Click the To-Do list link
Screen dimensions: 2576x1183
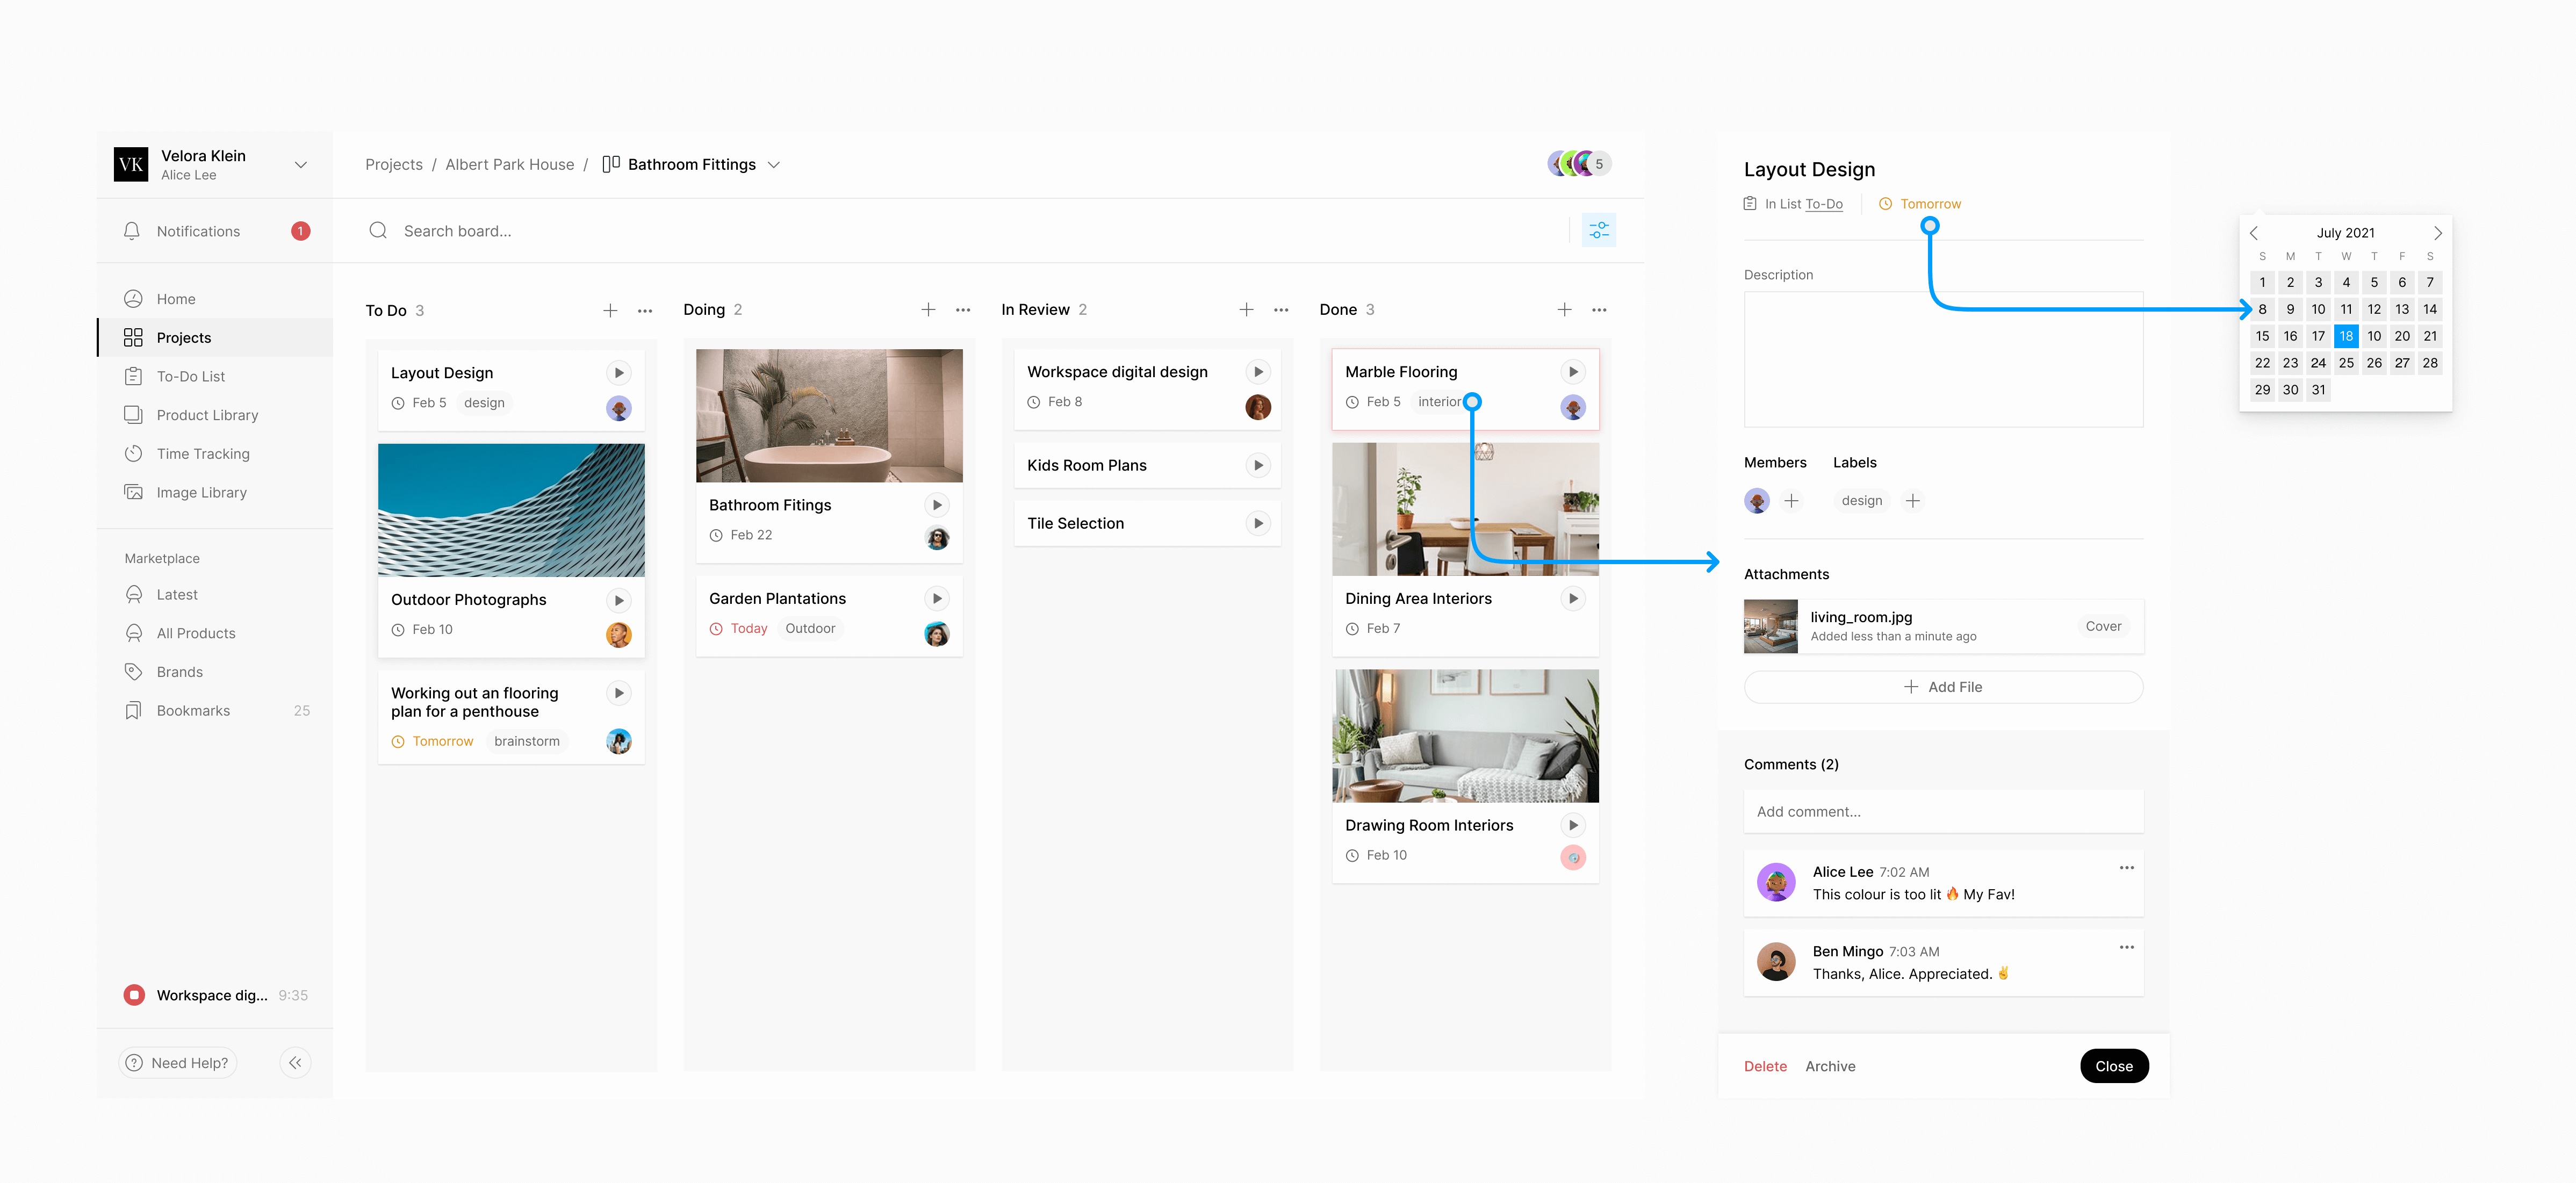tap(1824, 203)
